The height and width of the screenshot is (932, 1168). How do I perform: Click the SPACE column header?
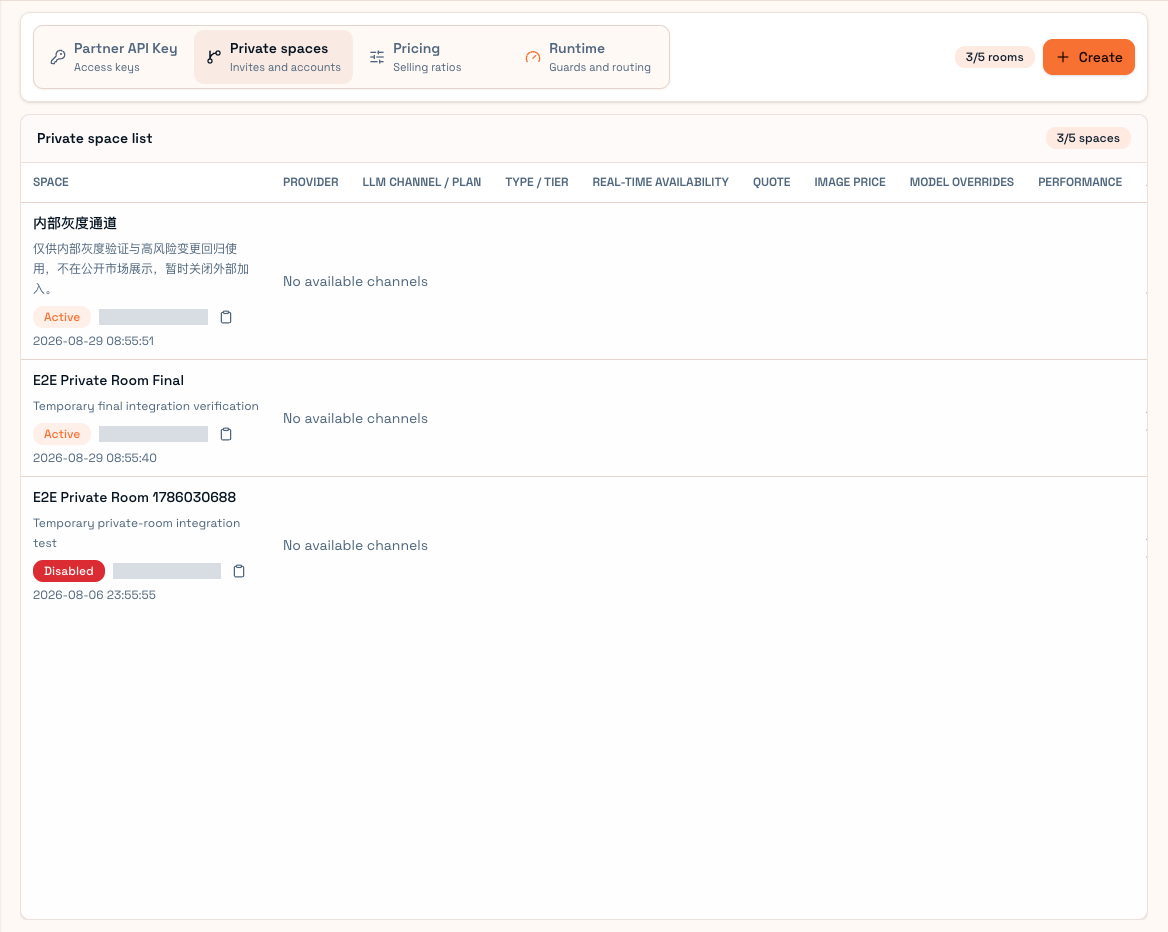[x=51, y=183]
